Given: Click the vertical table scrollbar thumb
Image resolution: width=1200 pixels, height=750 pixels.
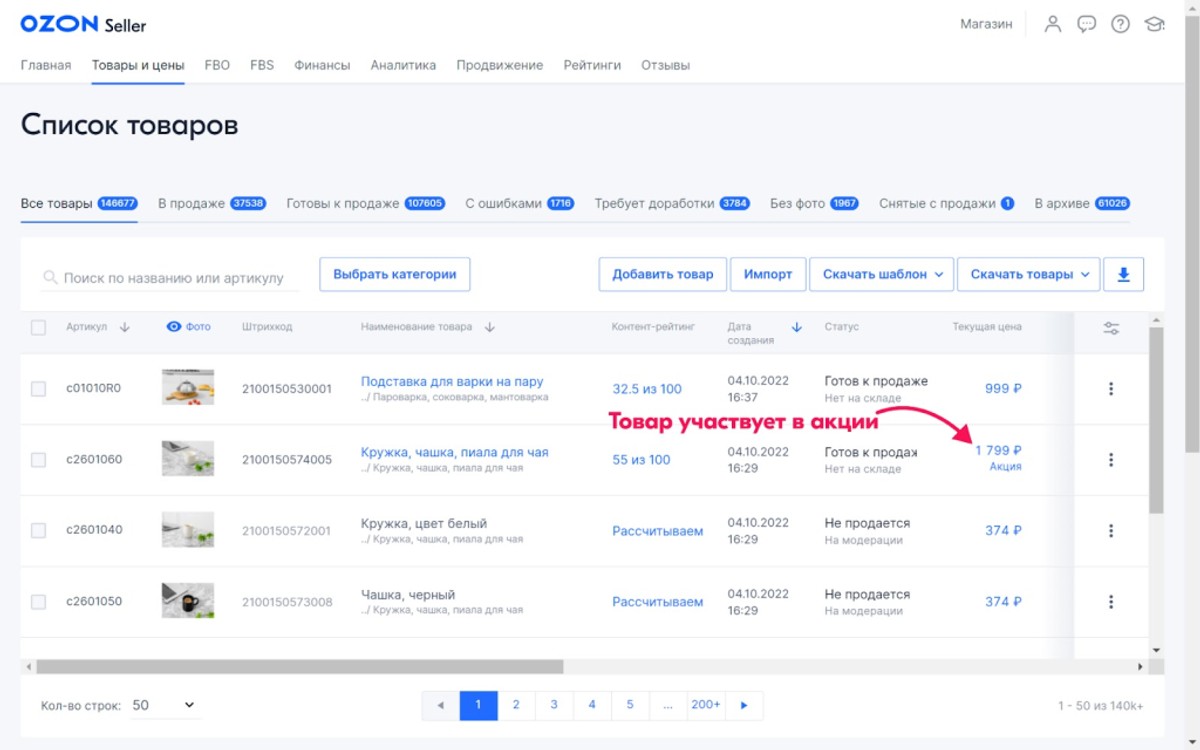Looking at the screenshot, I should tap(1157, 420).
